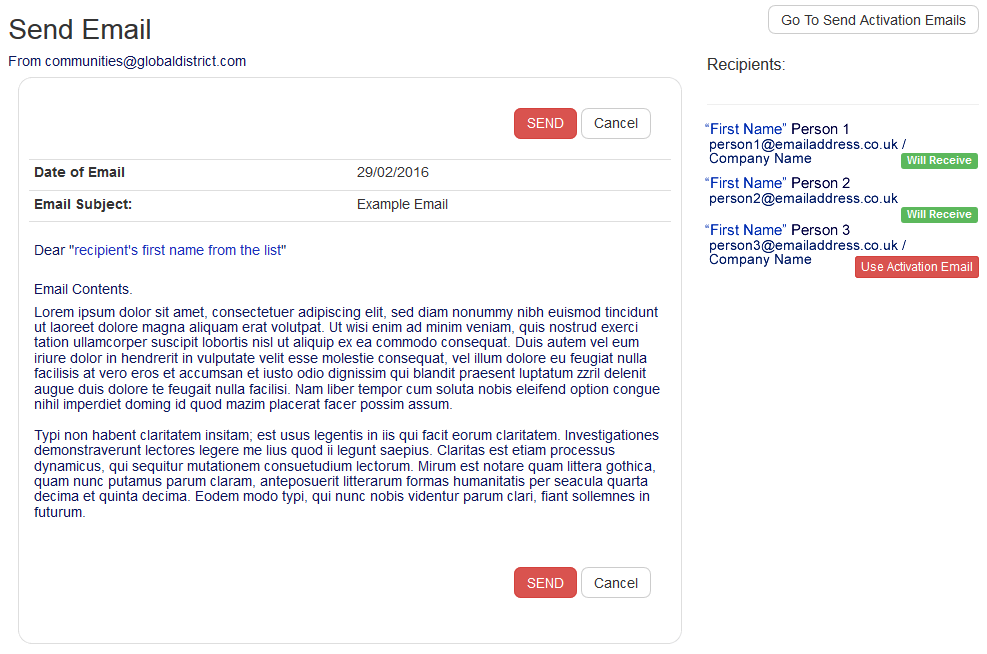
Task: Click the top Cancel button
Action: 616,123
